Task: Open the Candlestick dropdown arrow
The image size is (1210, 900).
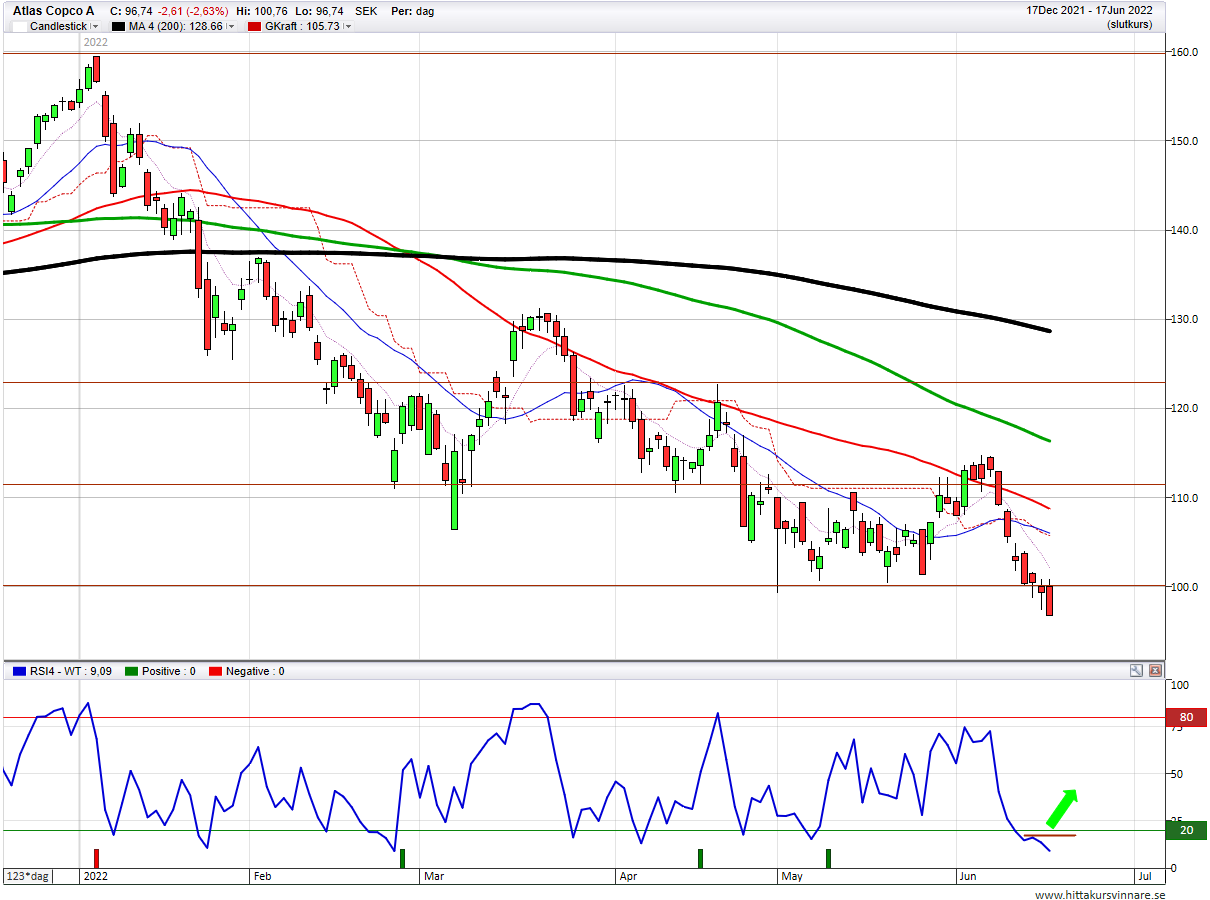Action: coord(95,27)
